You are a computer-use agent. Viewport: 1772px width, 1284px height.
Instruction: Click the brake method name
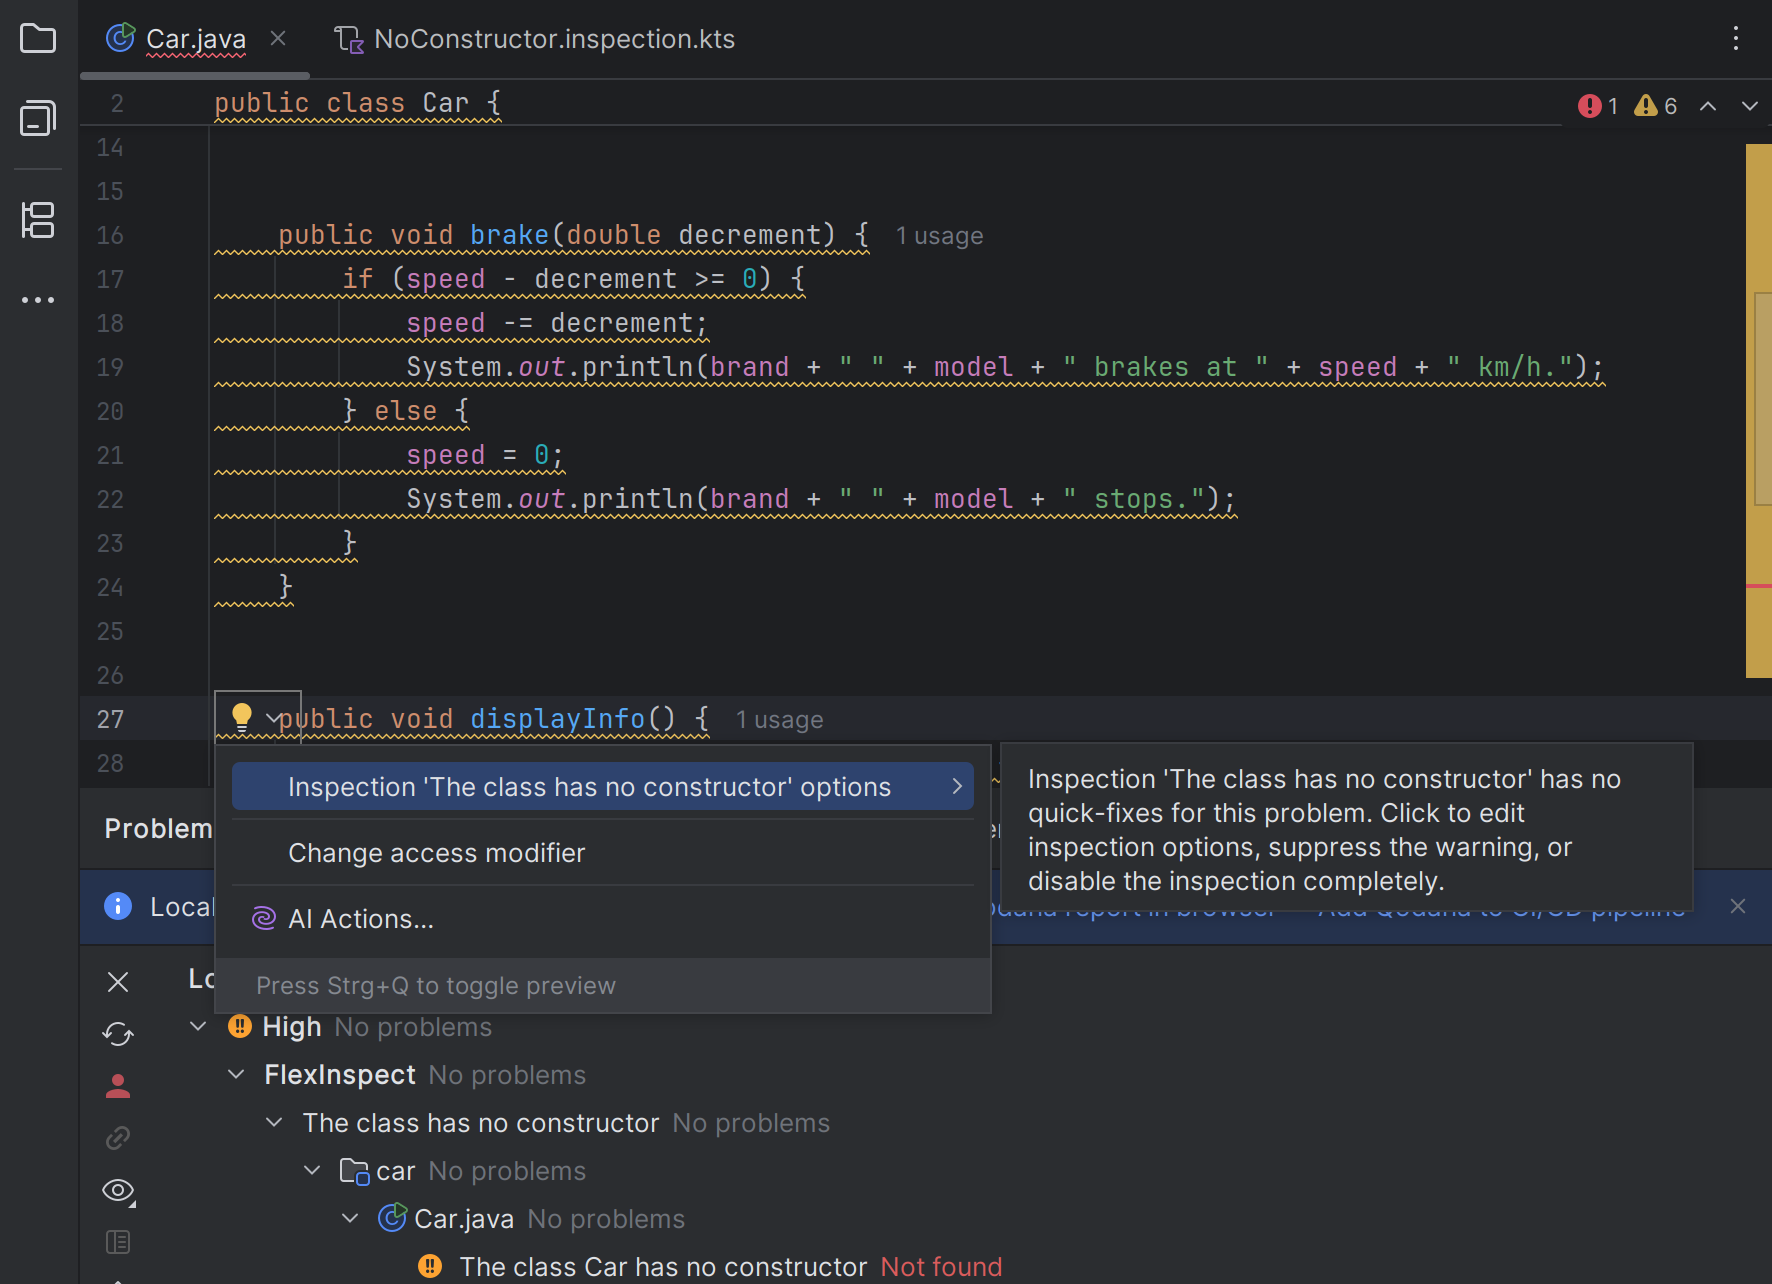(509, 235)
